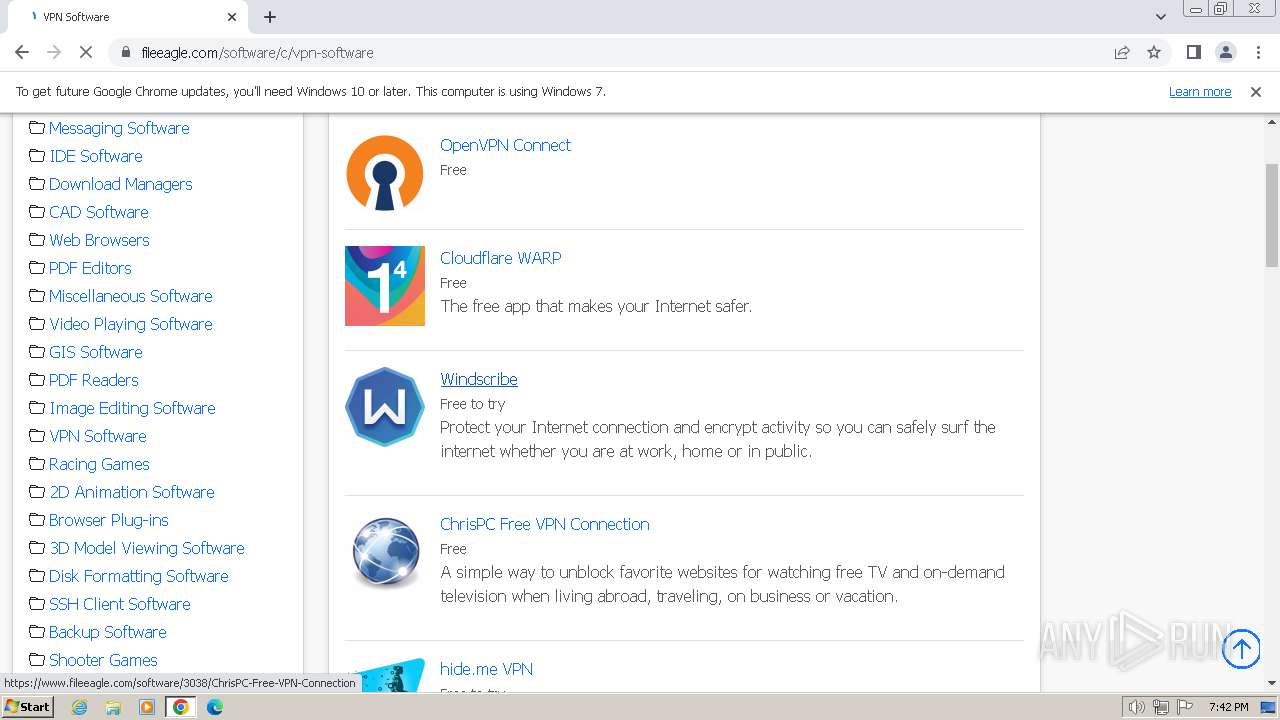The image size is (1280, 720).
Task: Open the Windscribe title link
Action: coord(479,379)
